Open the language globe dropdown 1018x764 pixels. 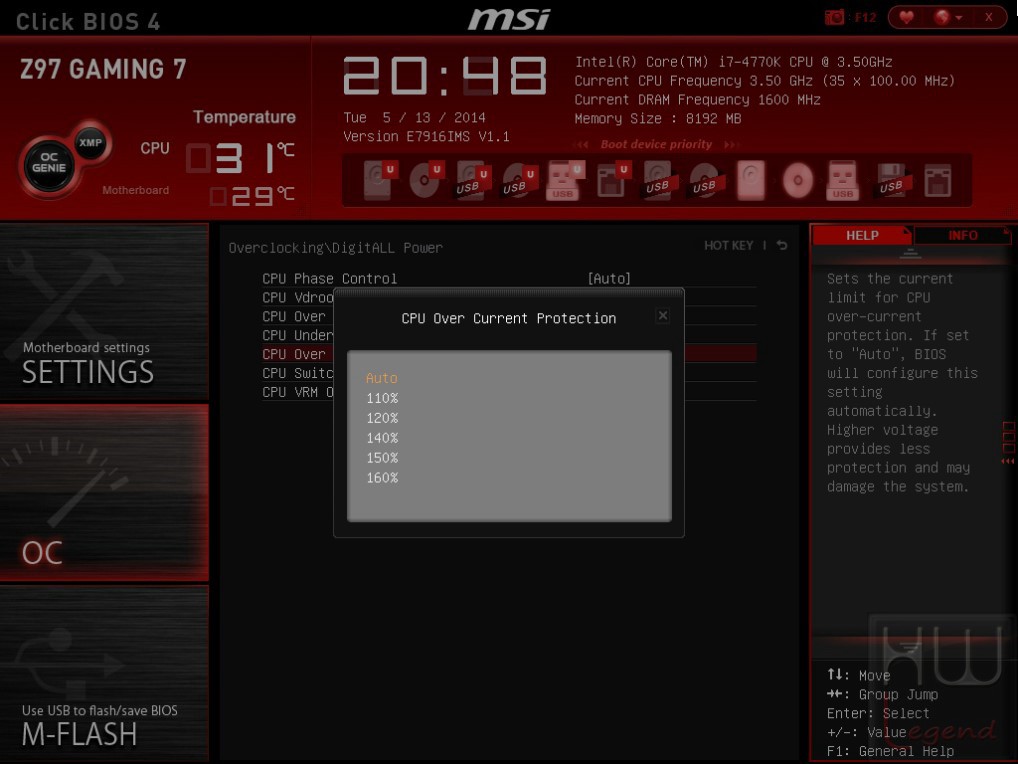[948, 18]
